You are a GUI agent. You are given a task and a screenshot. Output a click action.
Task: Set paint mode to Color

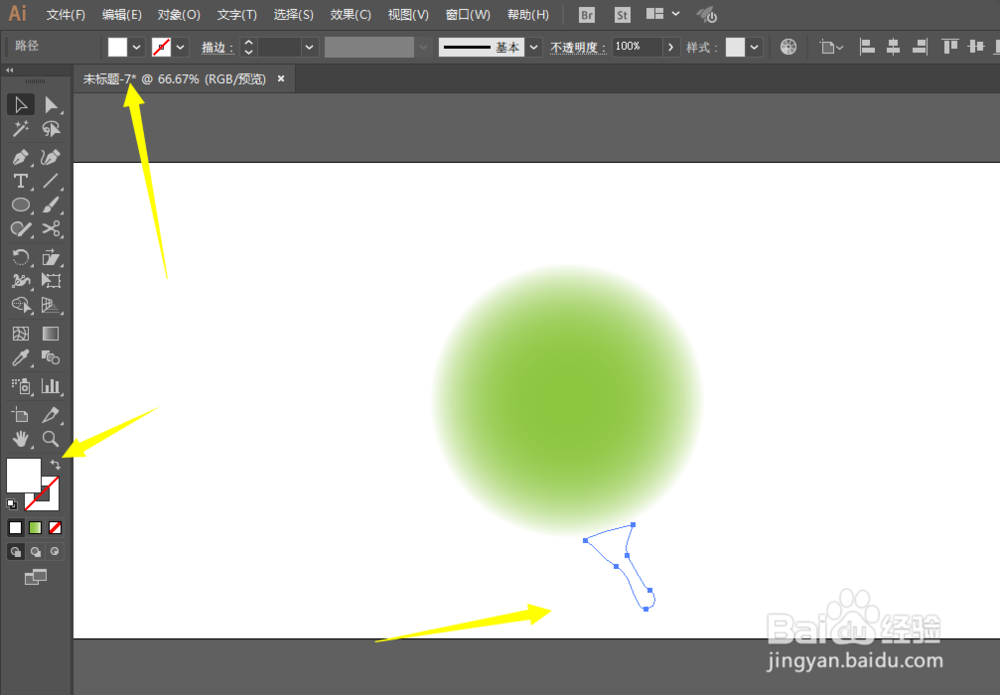pyautogui.click(x=15, y=528)
